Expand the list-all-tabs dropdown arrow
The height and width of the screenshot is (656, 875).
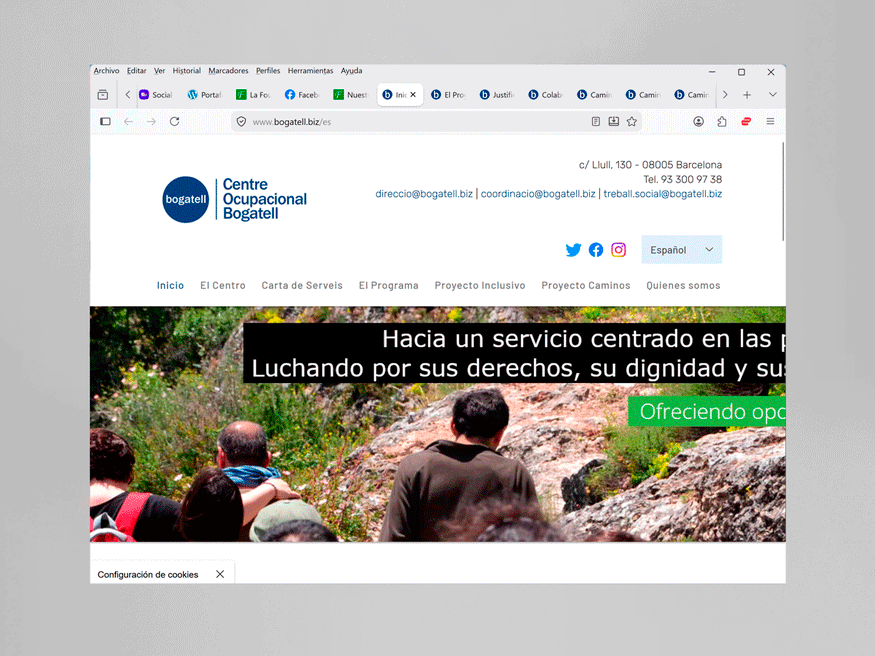pyautogui.click(x=772, y=95)
